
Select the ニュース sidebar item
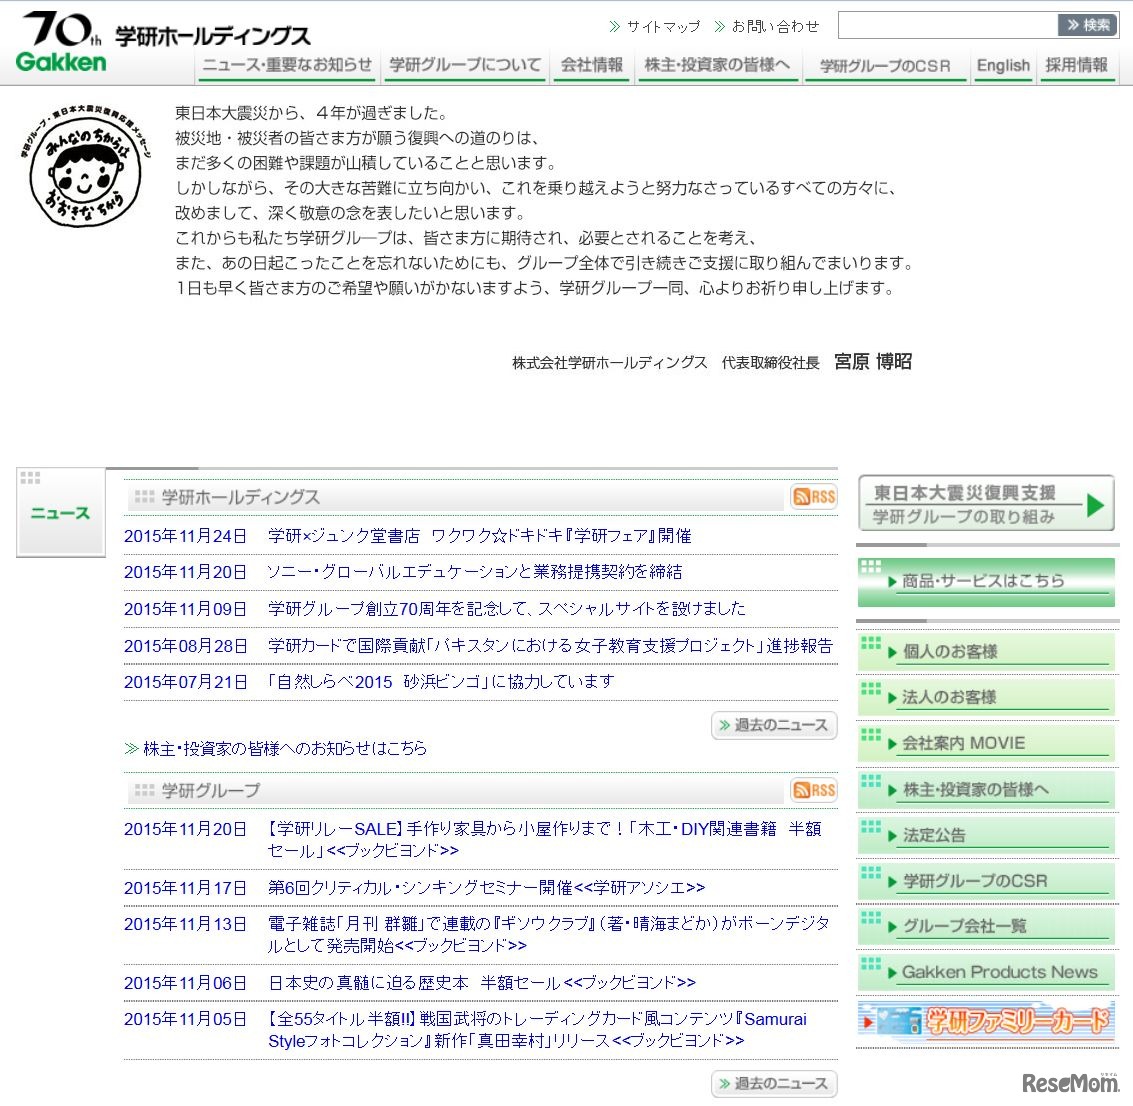coord(60,513)
